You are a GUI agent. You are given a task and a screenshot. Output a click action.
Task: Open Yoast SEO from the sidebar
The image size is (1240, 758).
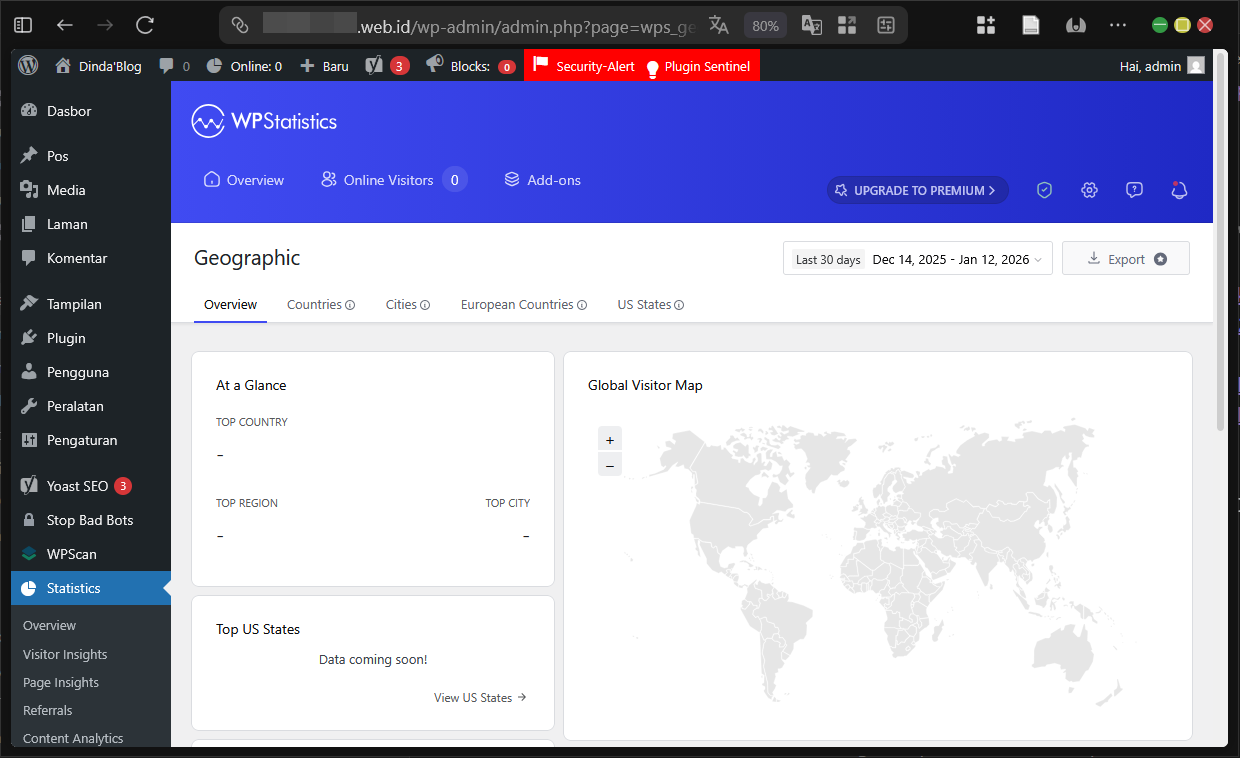(75, 485)
